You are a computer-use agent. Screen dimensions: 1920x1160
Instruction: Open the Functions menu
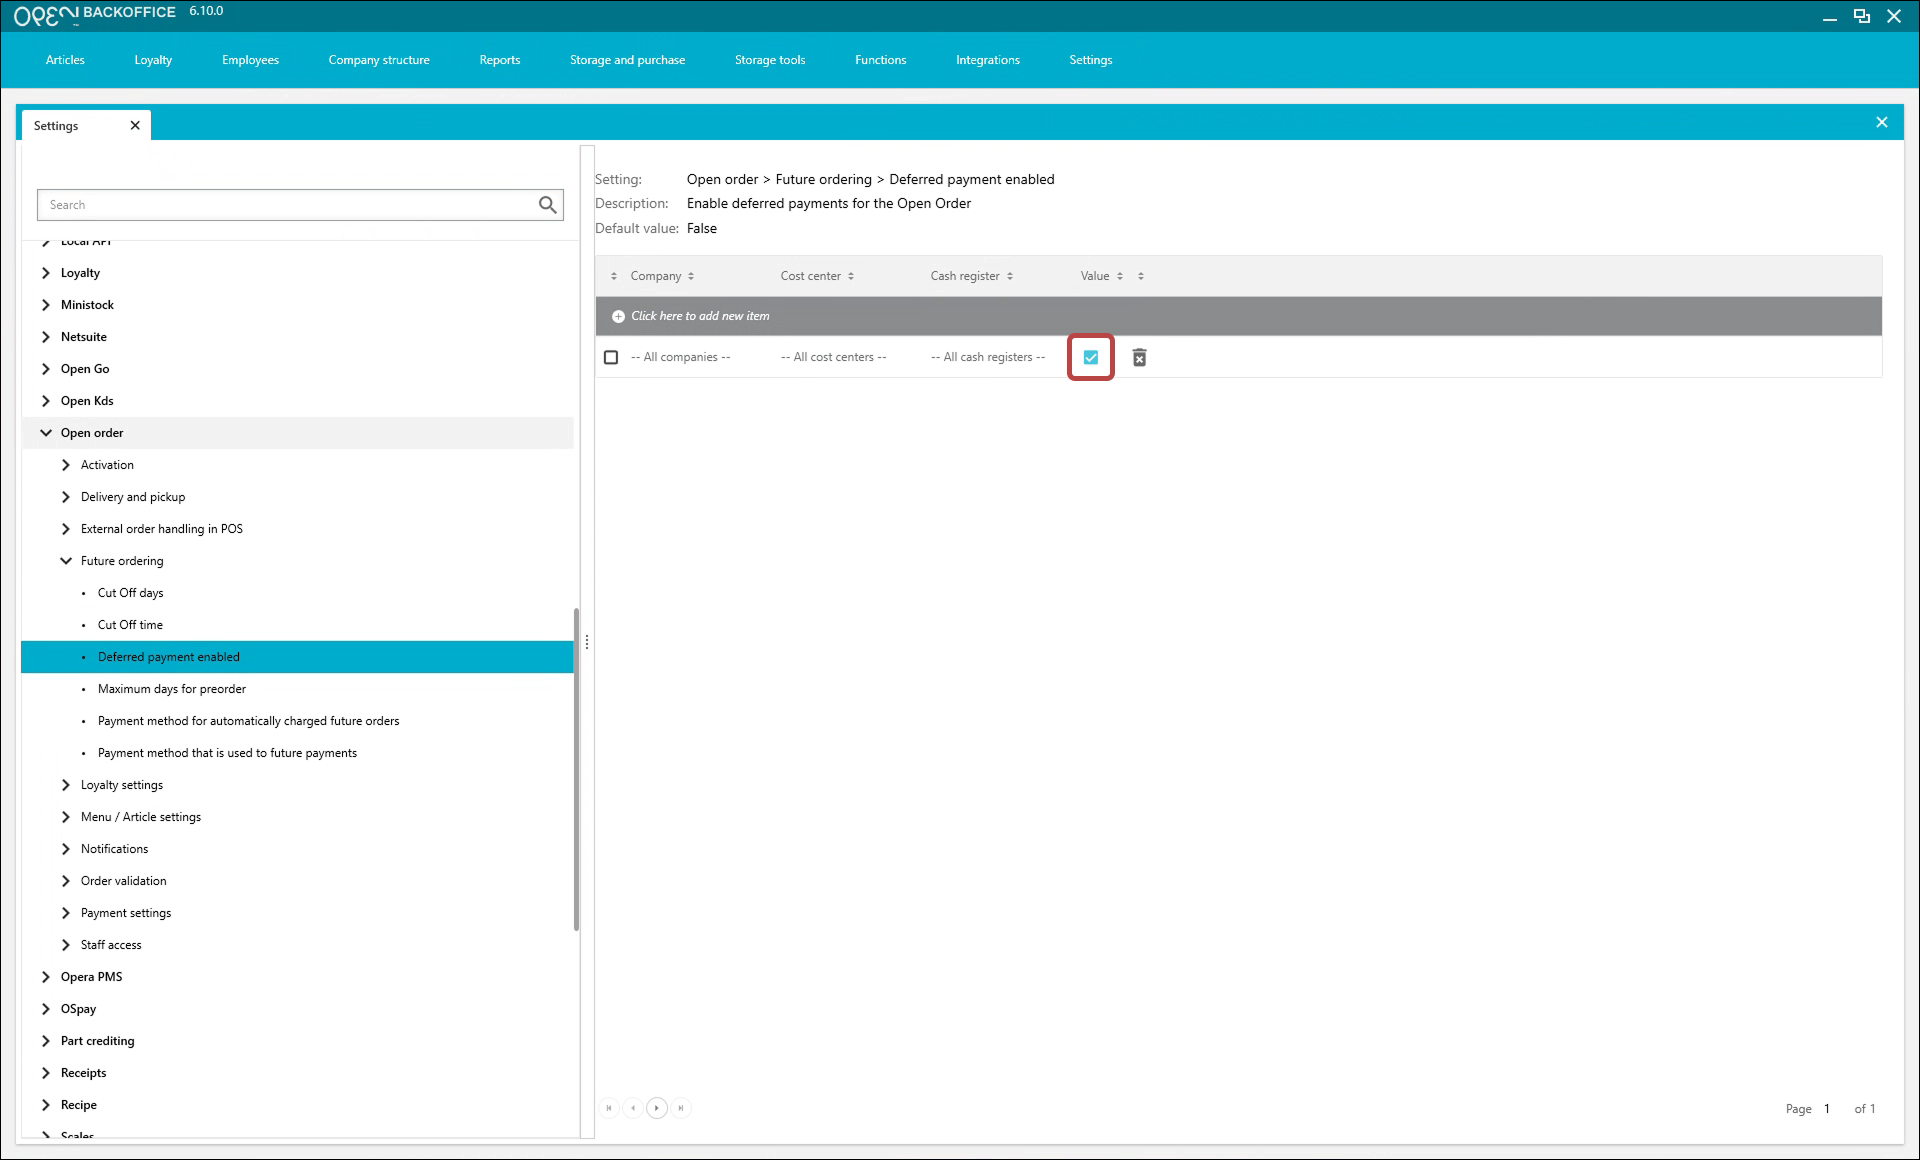[x=880, y=60]
